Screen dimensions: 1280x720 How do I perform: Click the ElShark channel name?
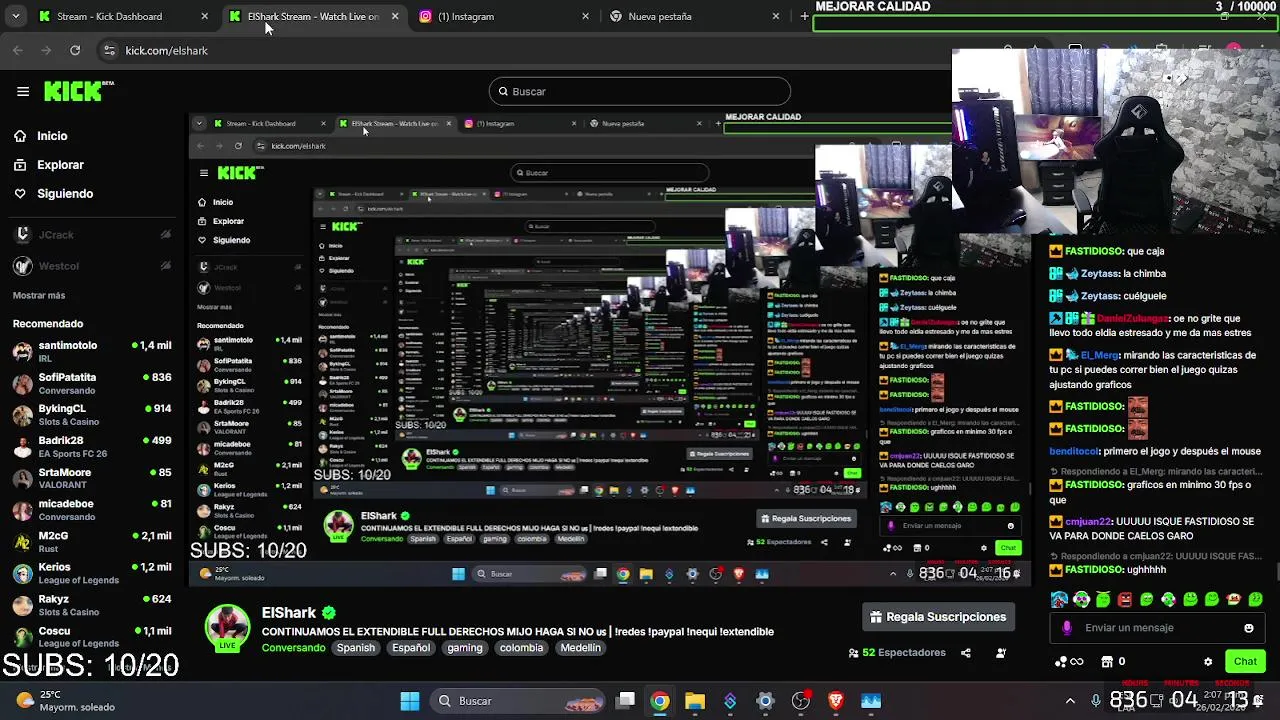coord(289,613)
